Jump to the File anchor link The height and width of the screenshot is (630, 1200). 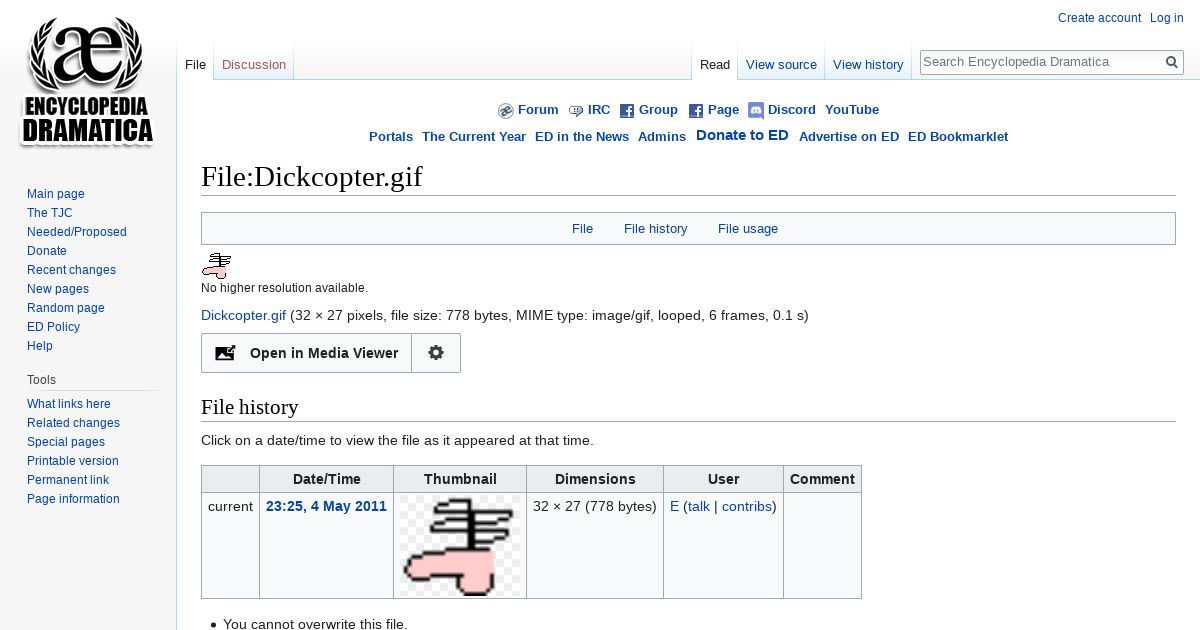(x=582, y=229)
